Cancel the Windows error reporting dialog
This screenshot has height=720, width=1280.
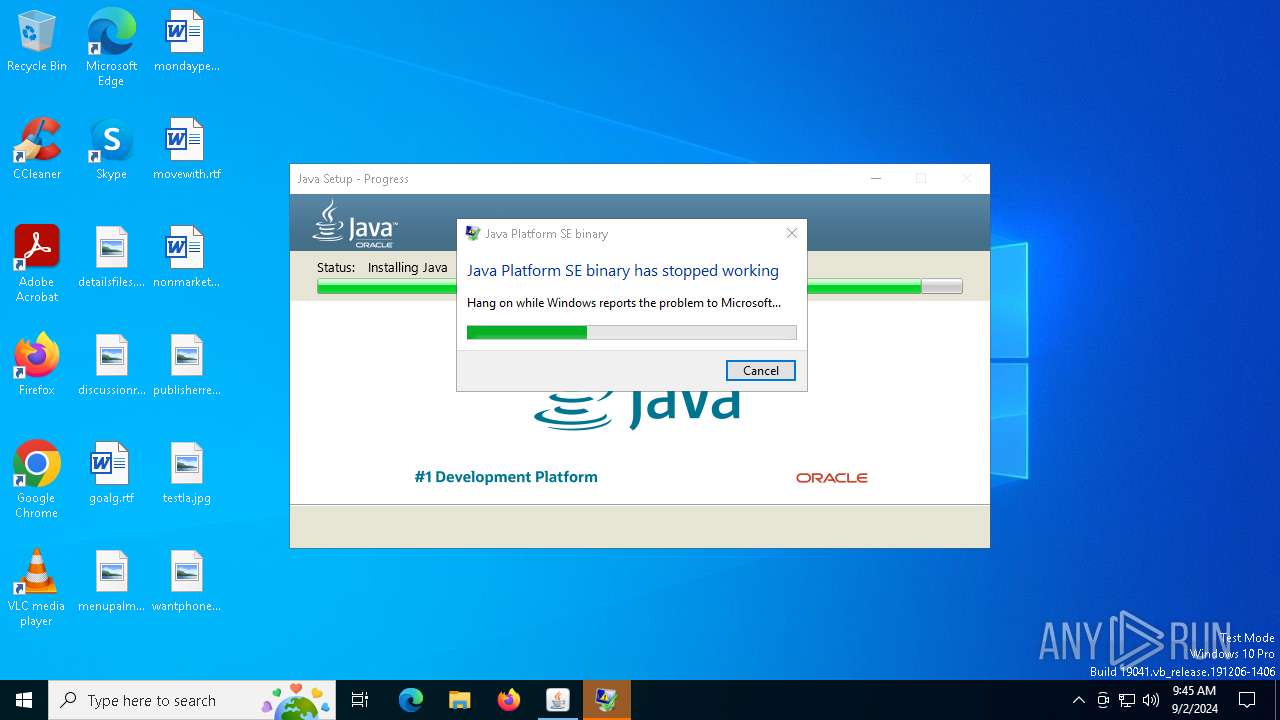click(760, 370)
